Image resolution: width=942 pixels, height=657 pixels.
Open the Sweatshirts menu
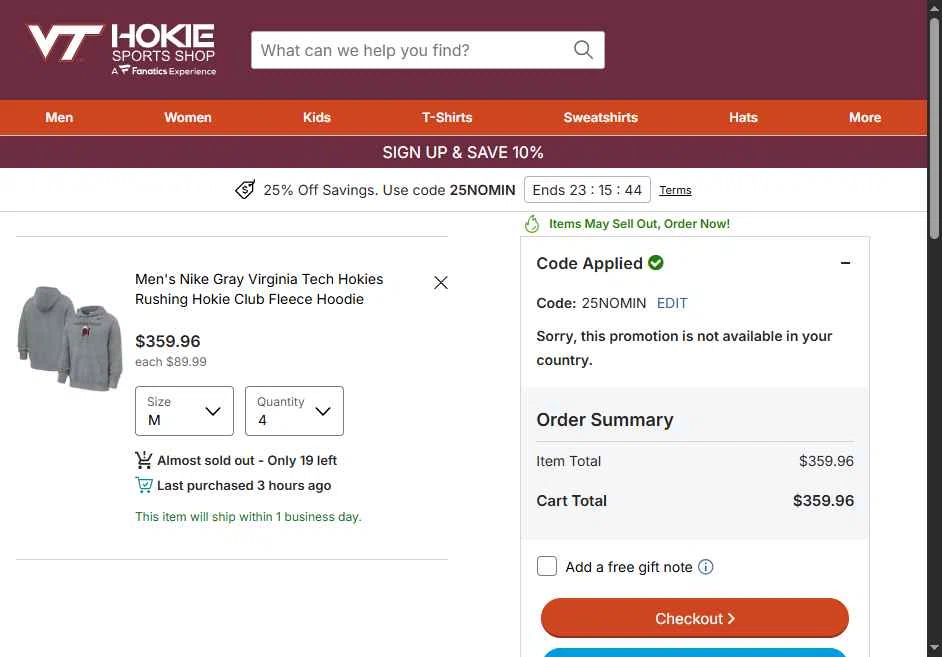pyautogui.click(x=600, y=118)
